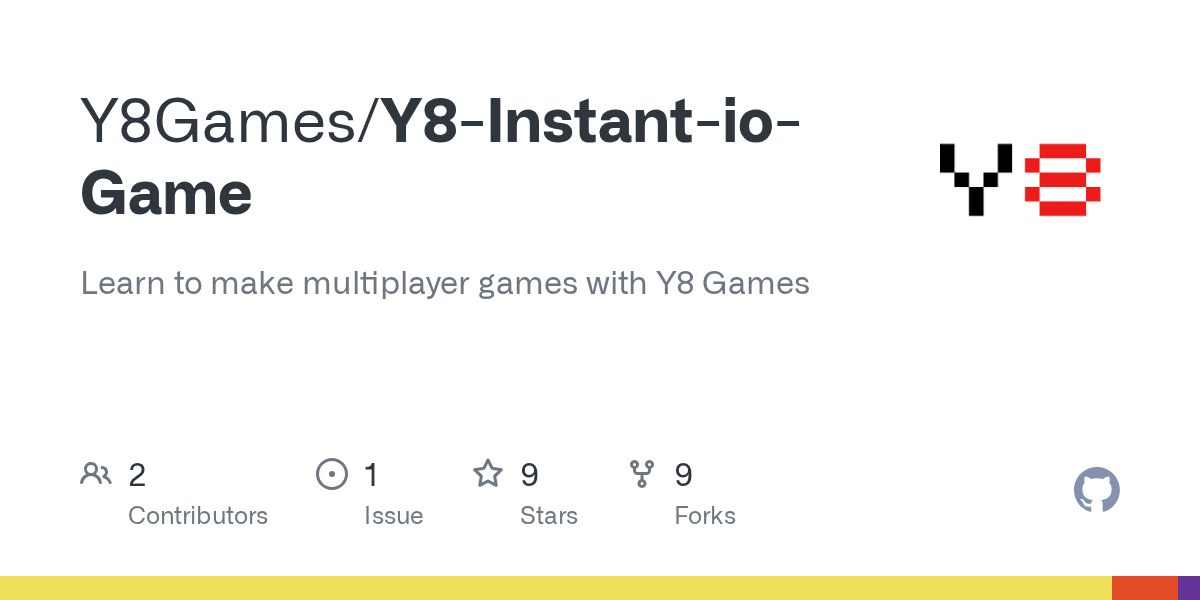Click the GitHub Octocat logo
The height and width of the screenshot is (600, 1200).
click(x=1096, y=490)
